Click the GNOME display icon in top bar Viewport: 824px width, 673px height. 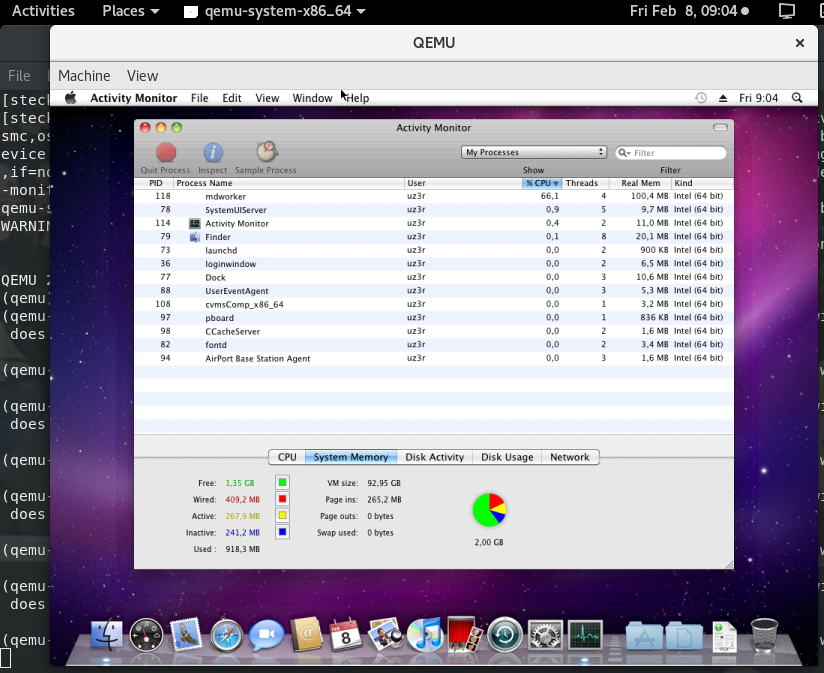click(x=787, y=11)
